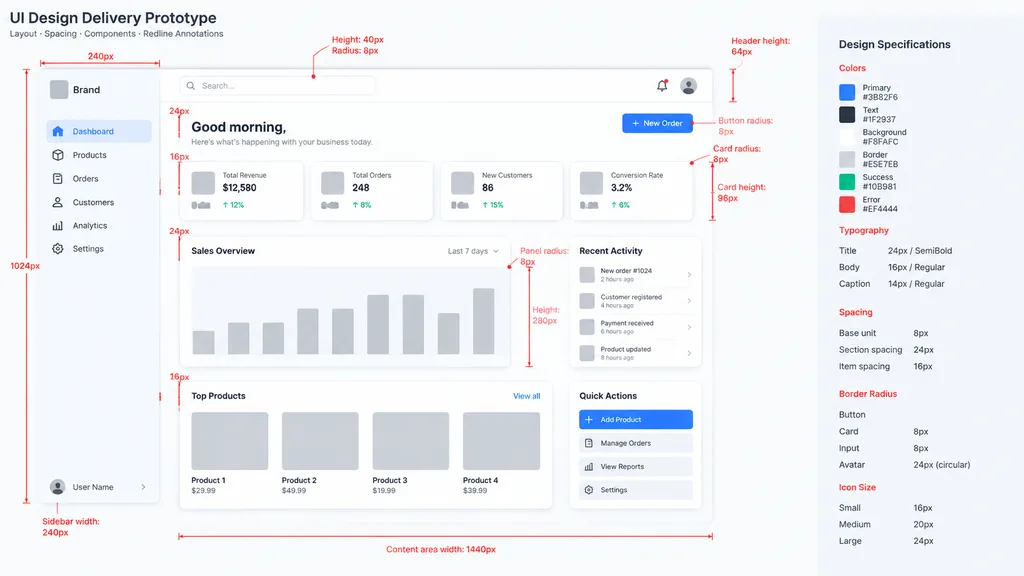
Task: Click the Search input field
Action: coord(278,86)
